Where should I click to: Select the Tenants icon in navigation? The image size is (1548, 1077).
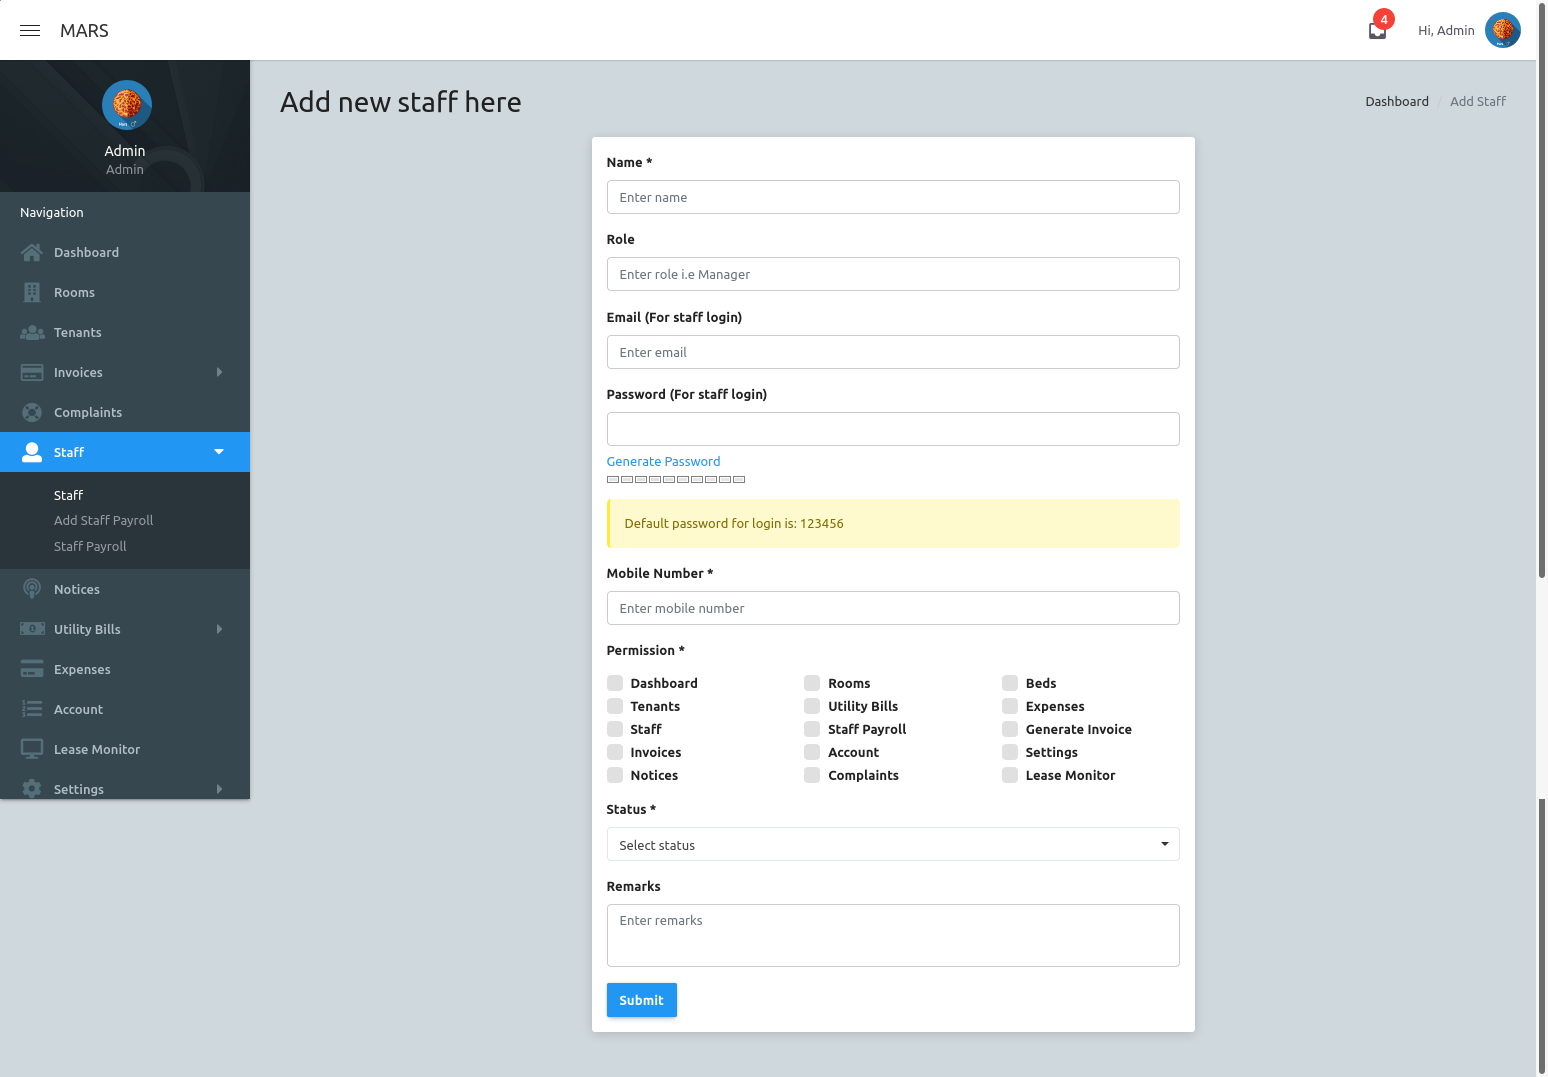[x=33, y=332]
